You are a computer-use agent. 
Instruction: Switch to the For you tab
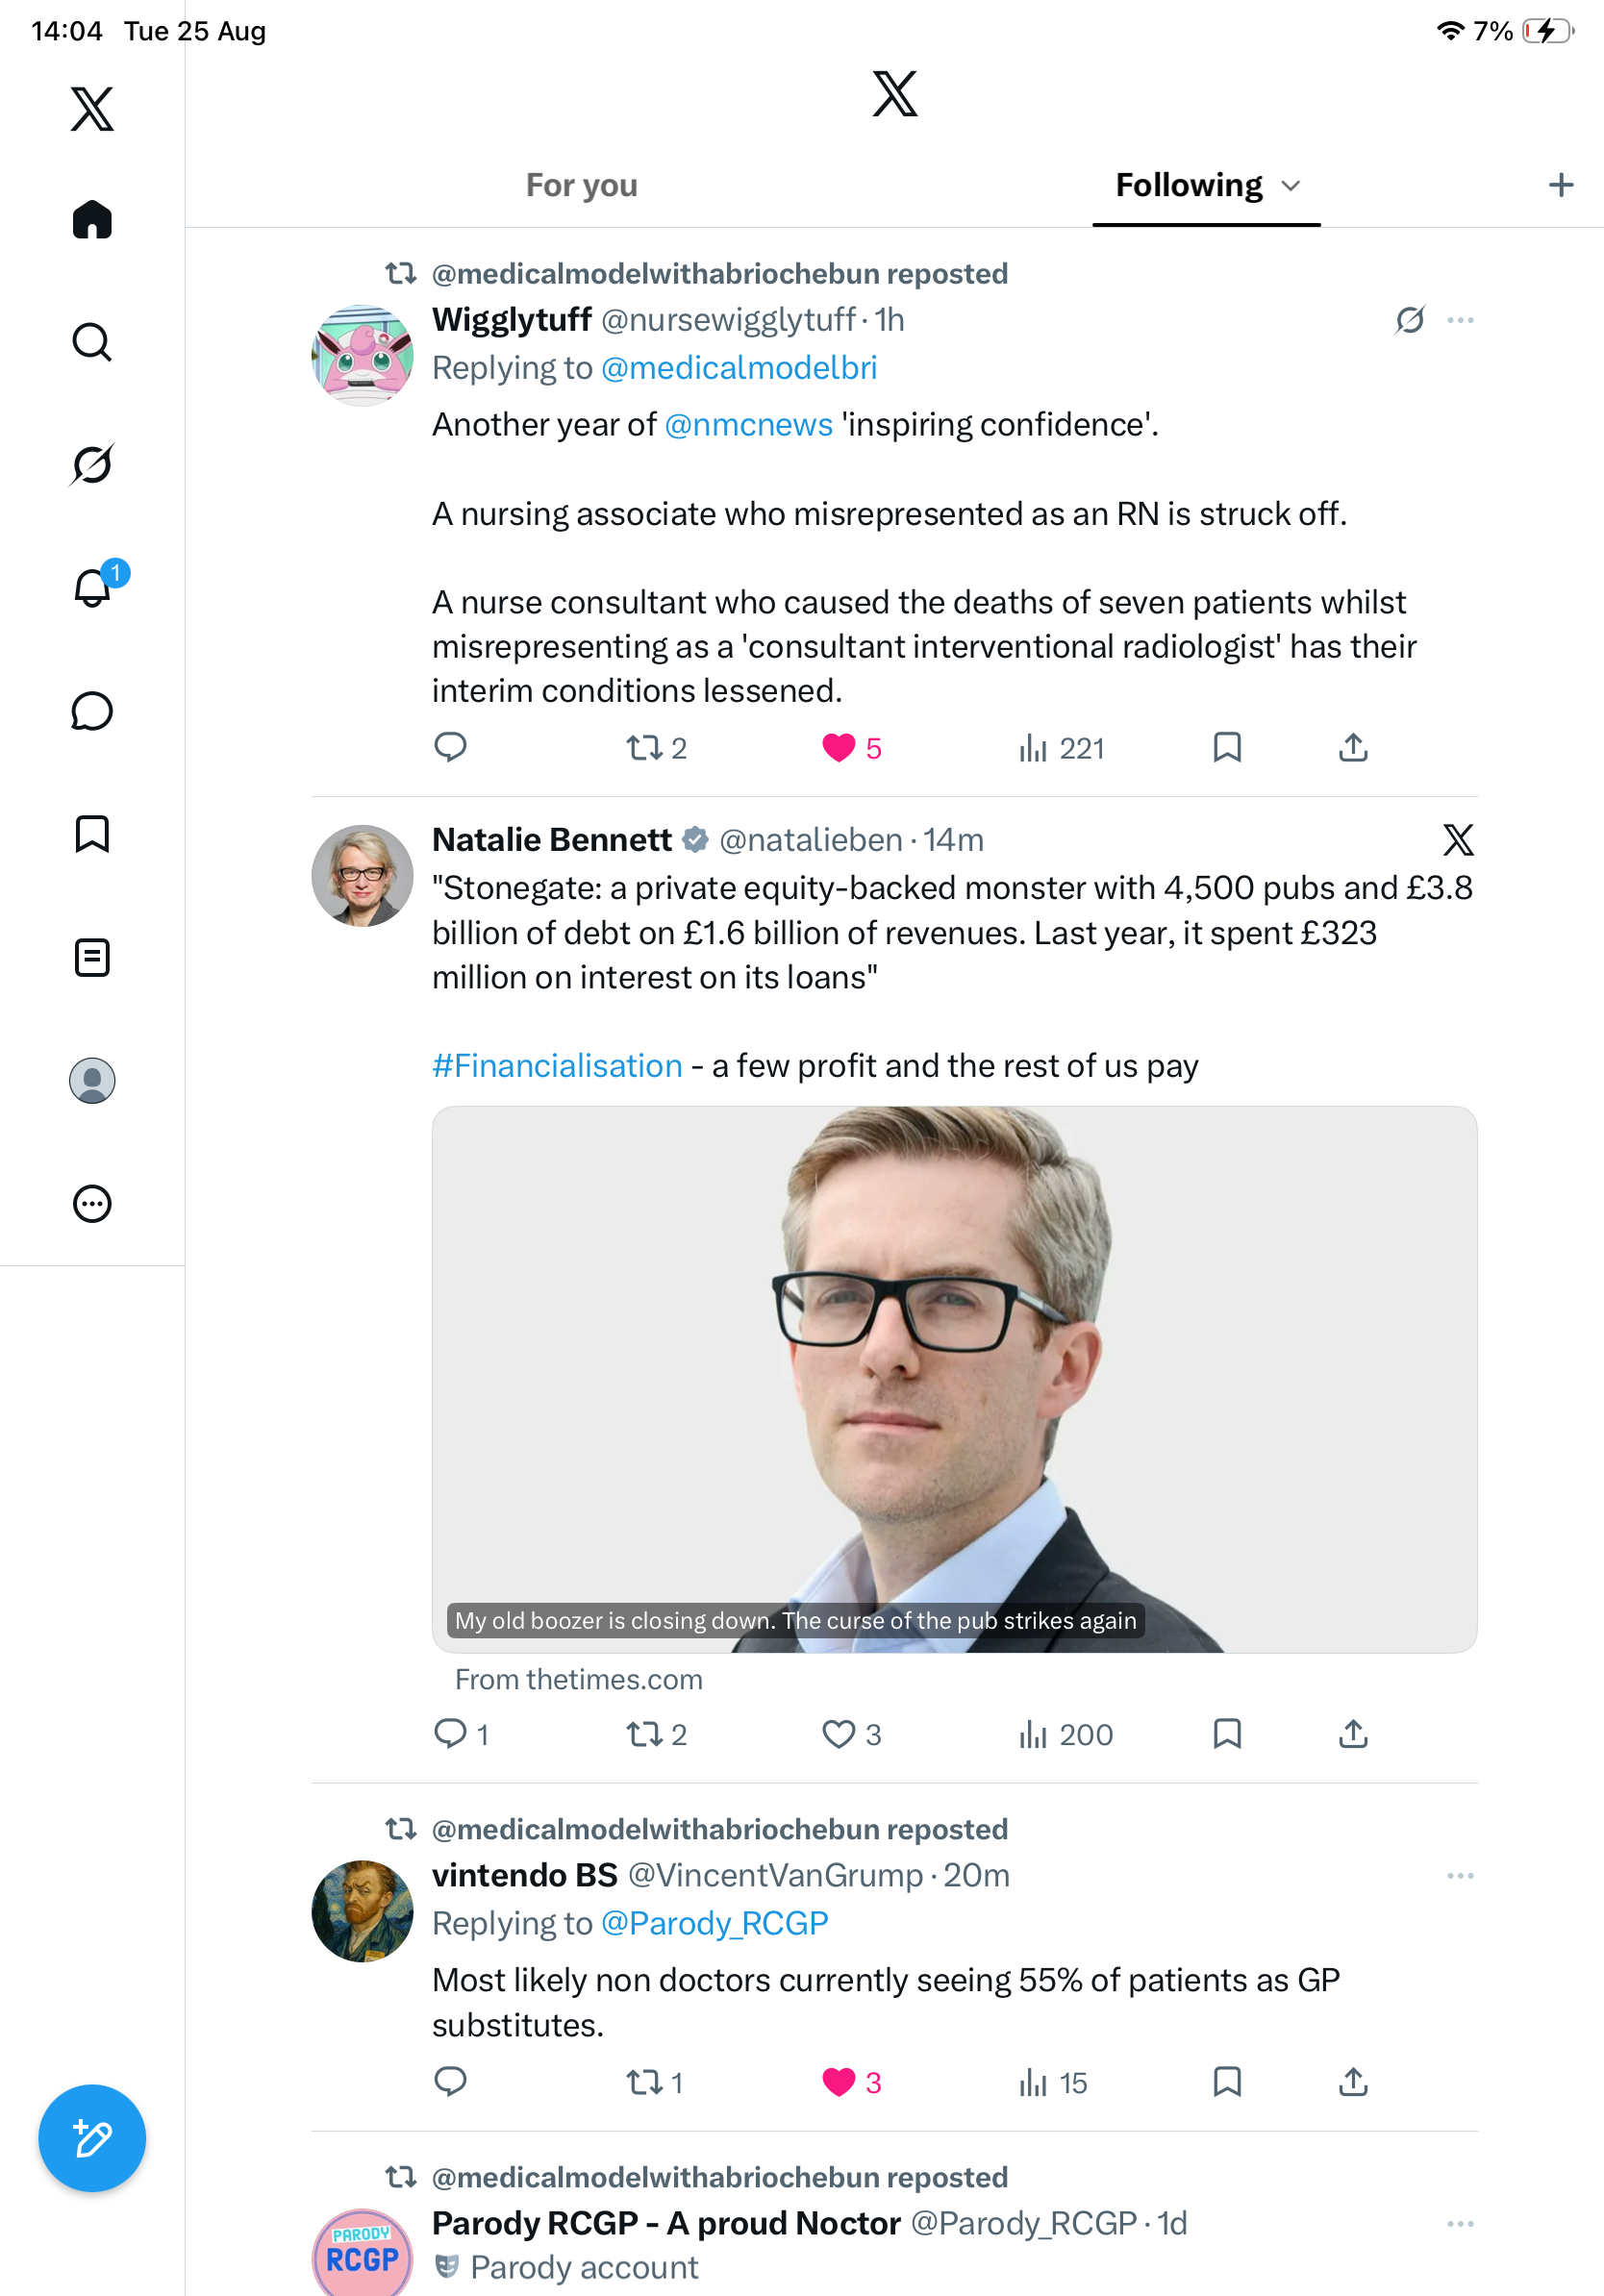582,186
